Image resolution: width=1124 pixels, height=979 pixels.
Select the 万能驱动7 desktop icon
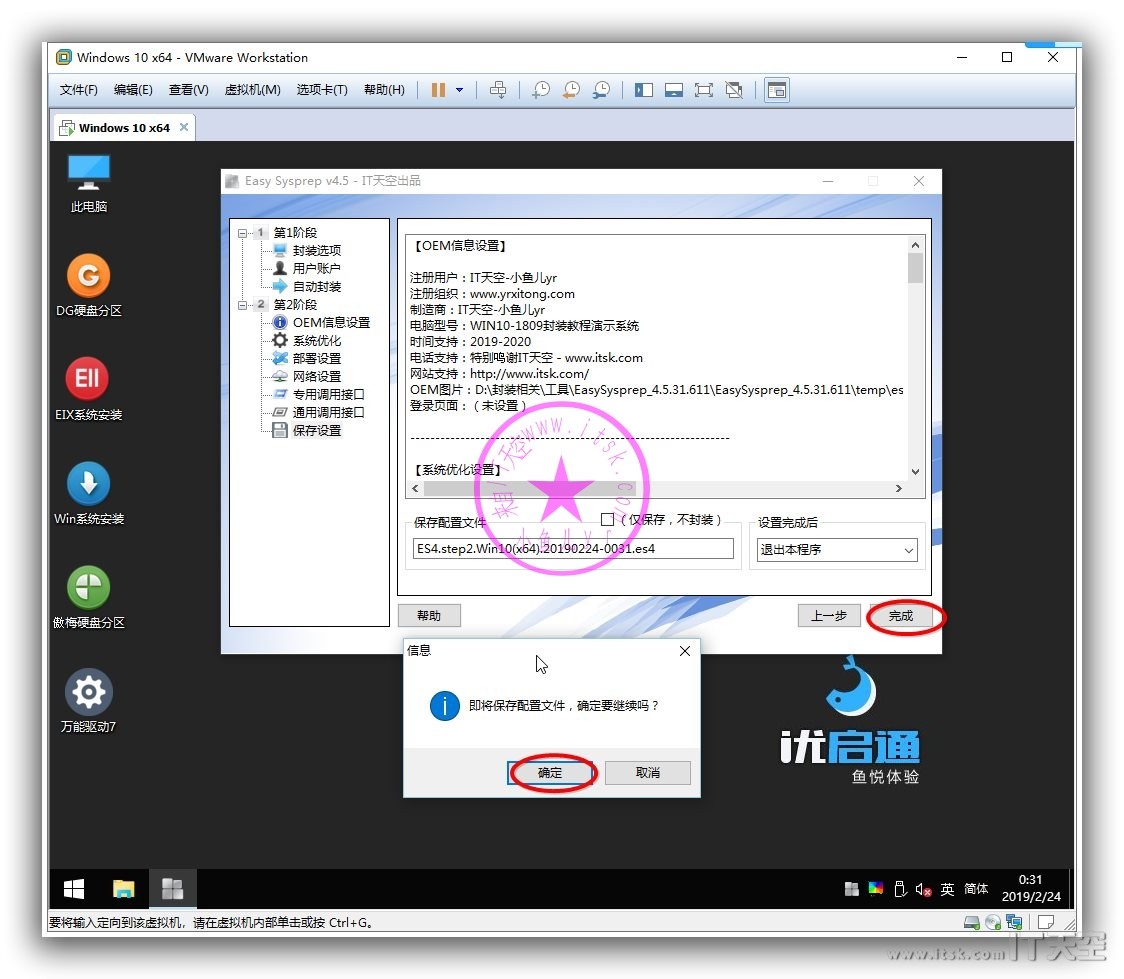tap(88, 702)
